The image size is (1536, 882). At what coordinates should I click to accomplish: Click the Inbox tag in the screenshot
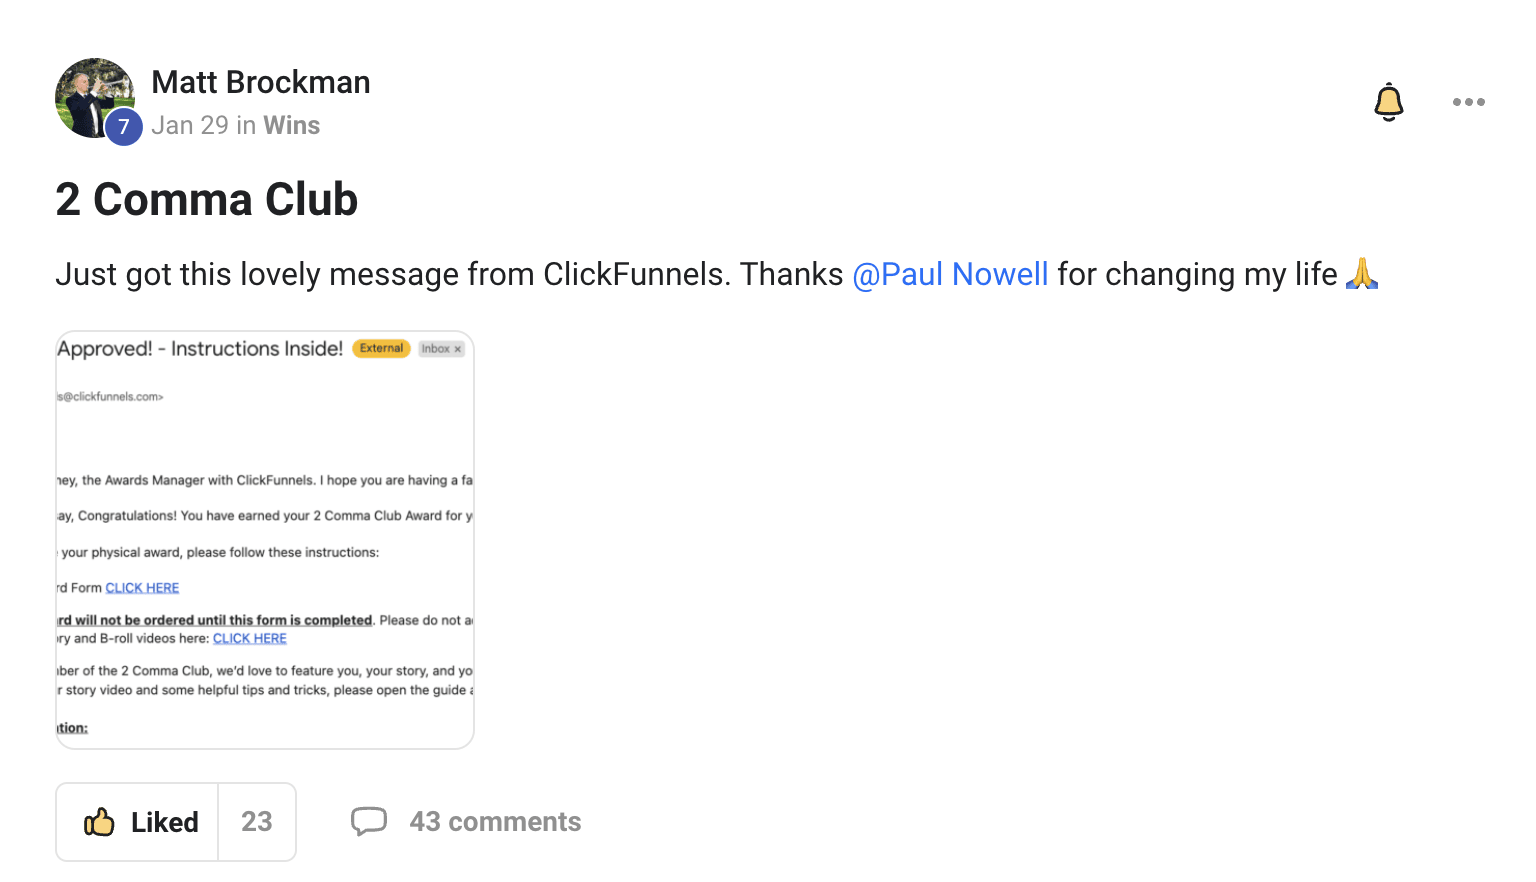[441, 349]
